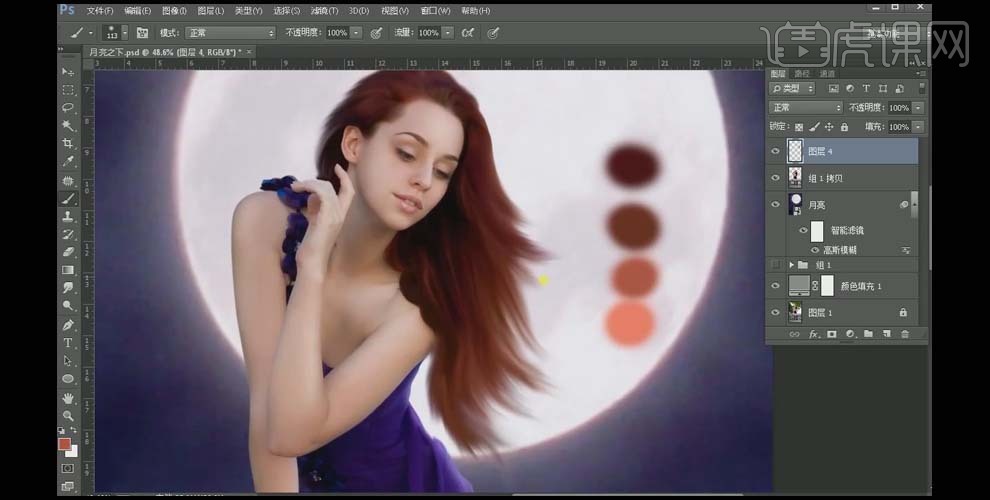The height and width of the screenshot is (500, 990).
Task: Toggle lock transparent pixels
Action: pos(799,127)
